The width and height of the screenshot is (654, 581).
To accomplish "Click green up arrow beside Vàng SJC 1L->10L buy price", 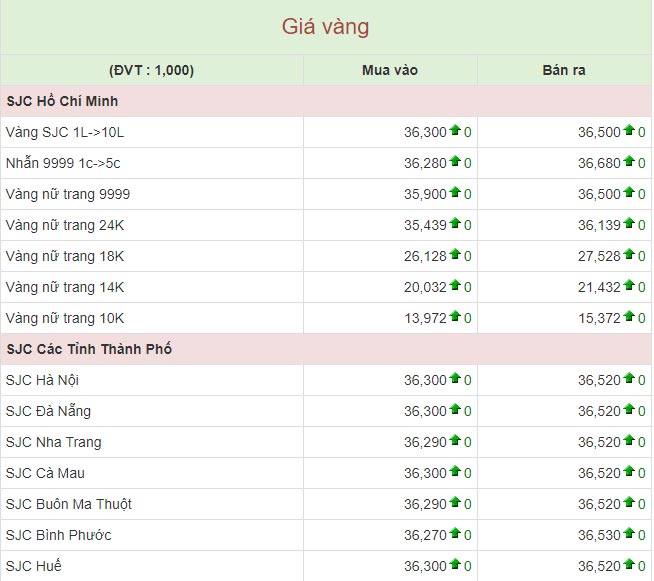I will tap(455, 130).
